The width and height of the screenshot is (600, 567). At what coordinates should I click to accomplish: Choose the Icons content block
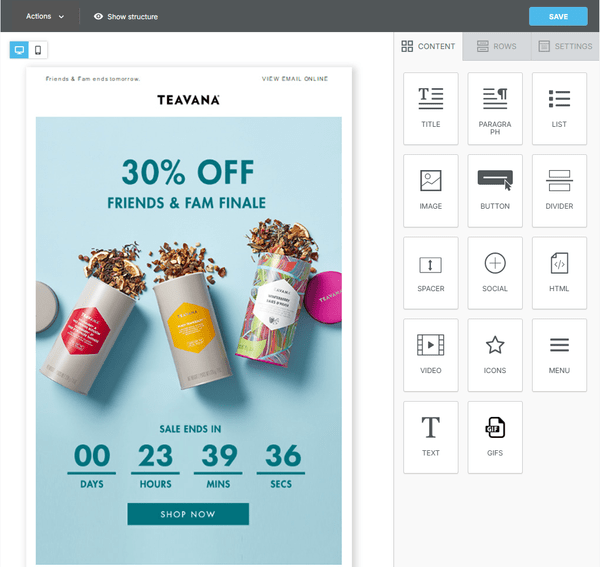point(495,355)
